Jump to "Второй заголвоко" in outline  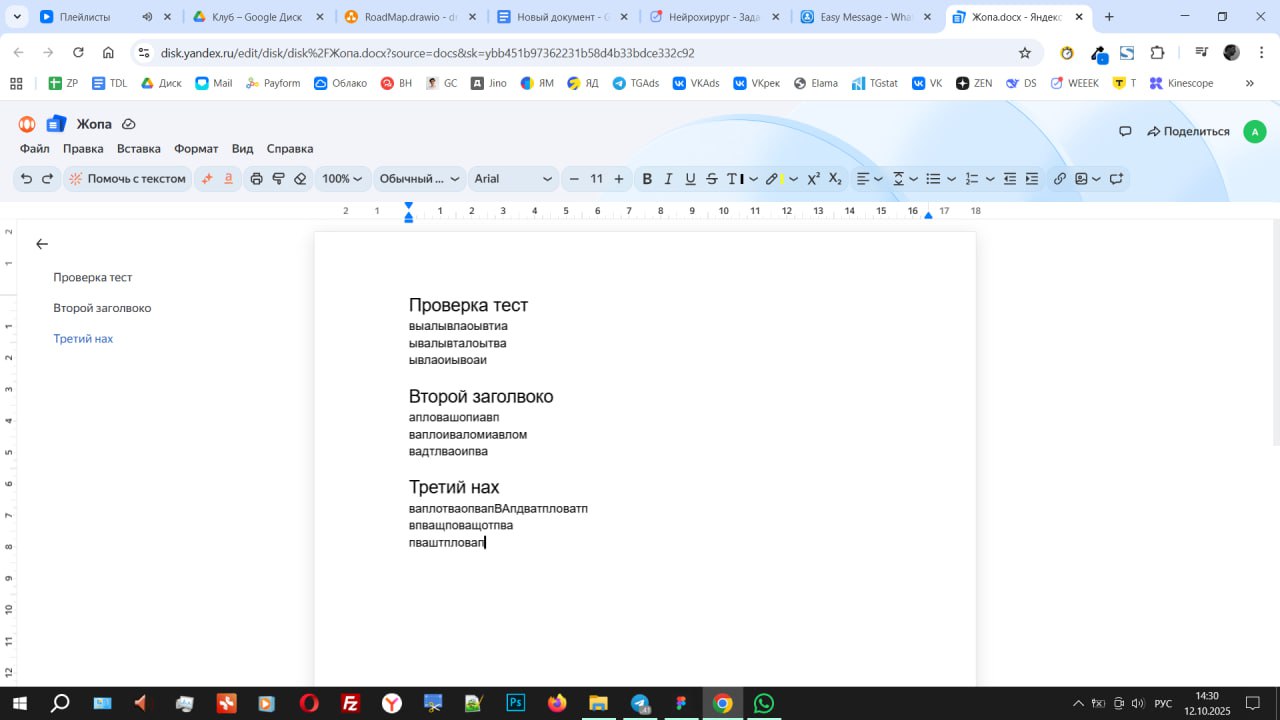point(102,308)
